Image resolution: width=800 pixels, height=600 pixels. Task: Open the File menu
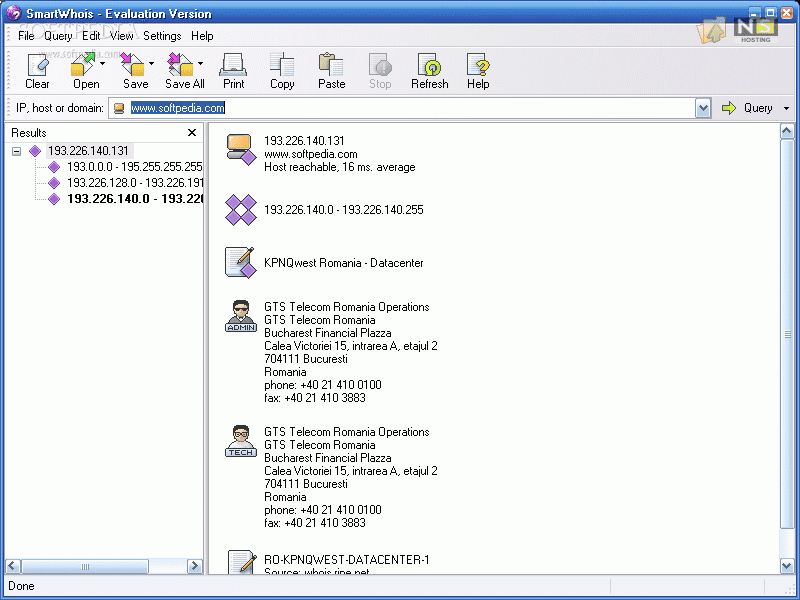[26, 36]
